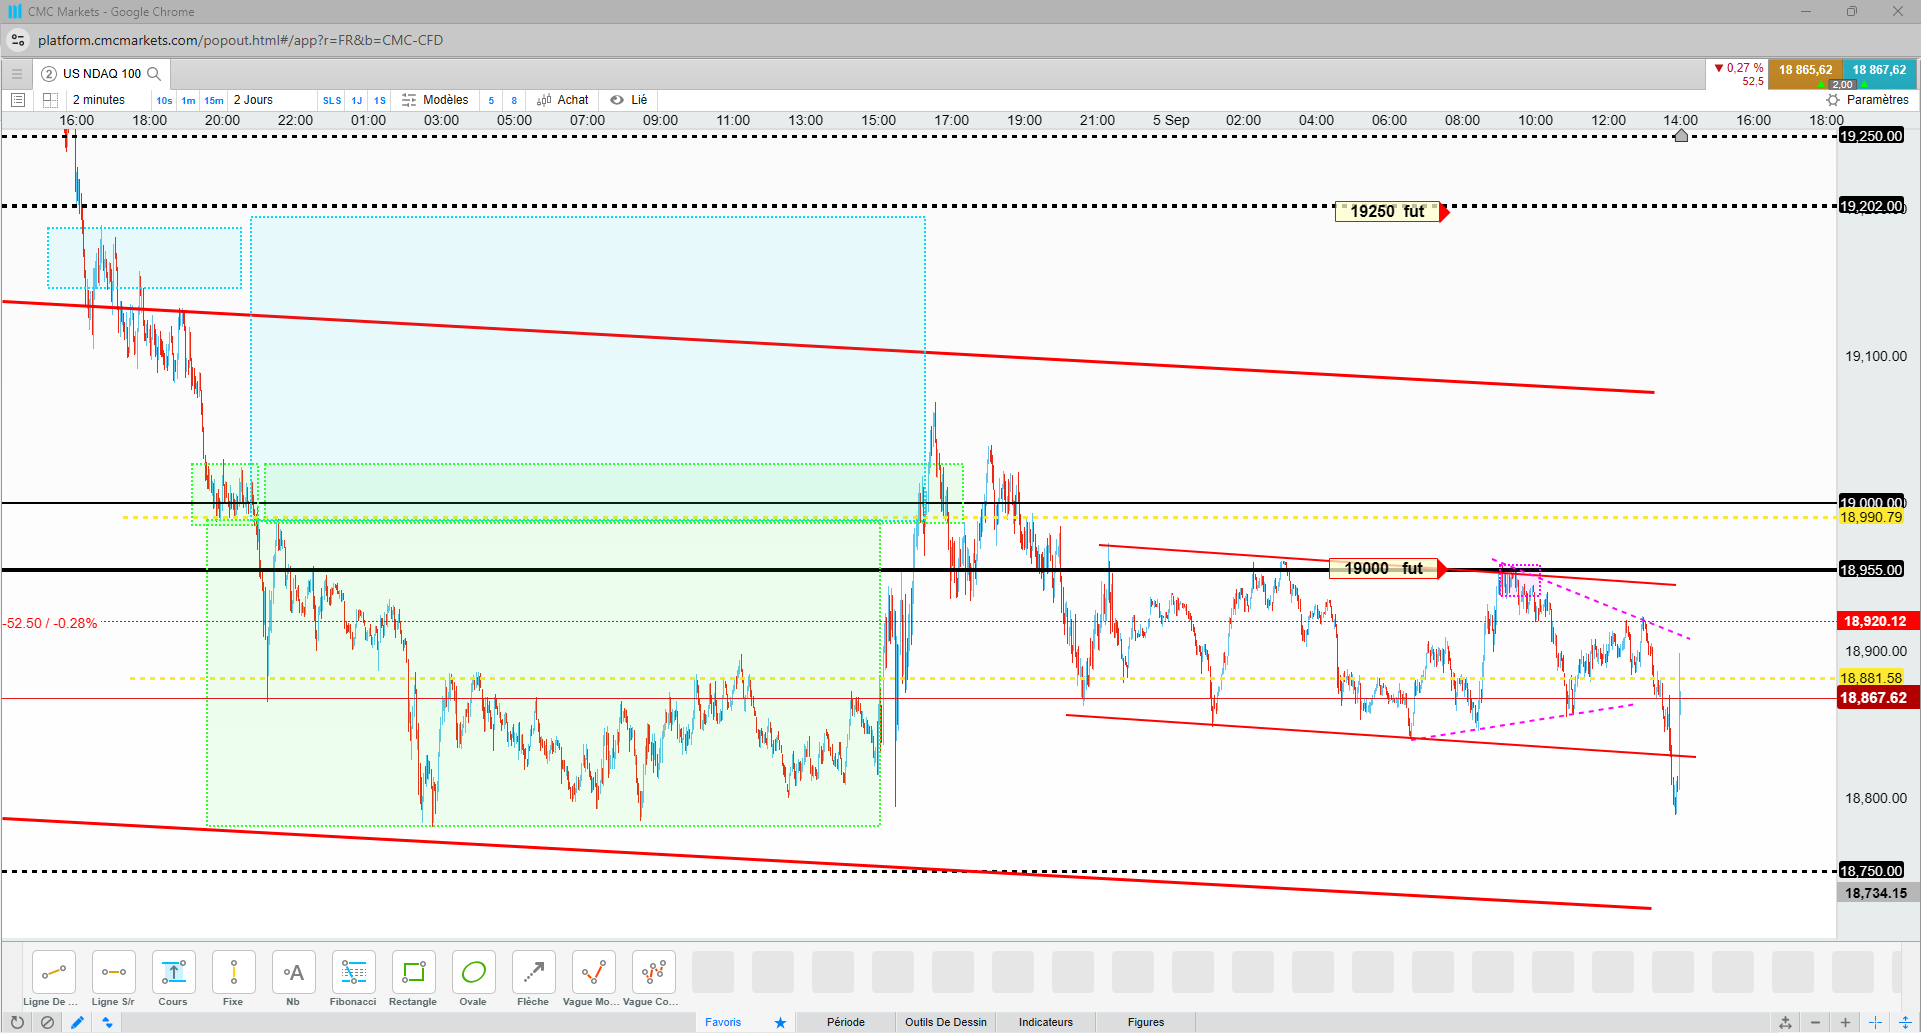This screenshot has height=1033, width=1921.
Task: Pick the Flèche arrow tool
Action: (x=533, y=979)
